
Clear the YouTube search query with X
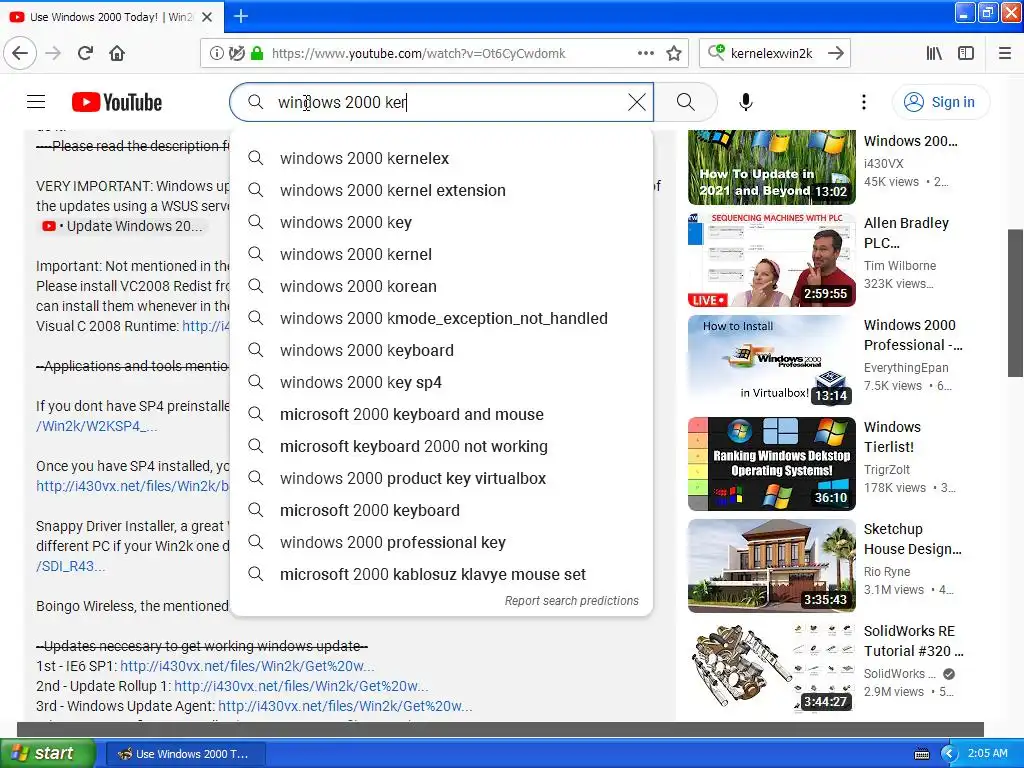(x=637, y=102)
